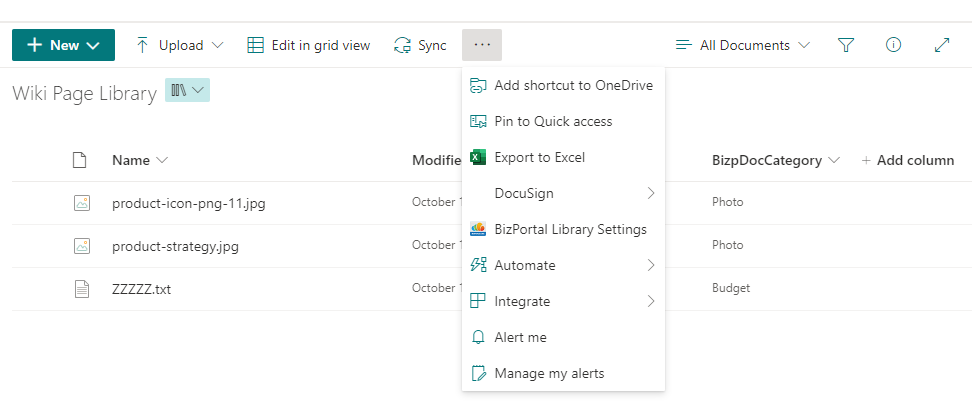The width and height of the screenshot is (972, 417).
Task: Expand the Upload dropdown menu
Action: 179,45
